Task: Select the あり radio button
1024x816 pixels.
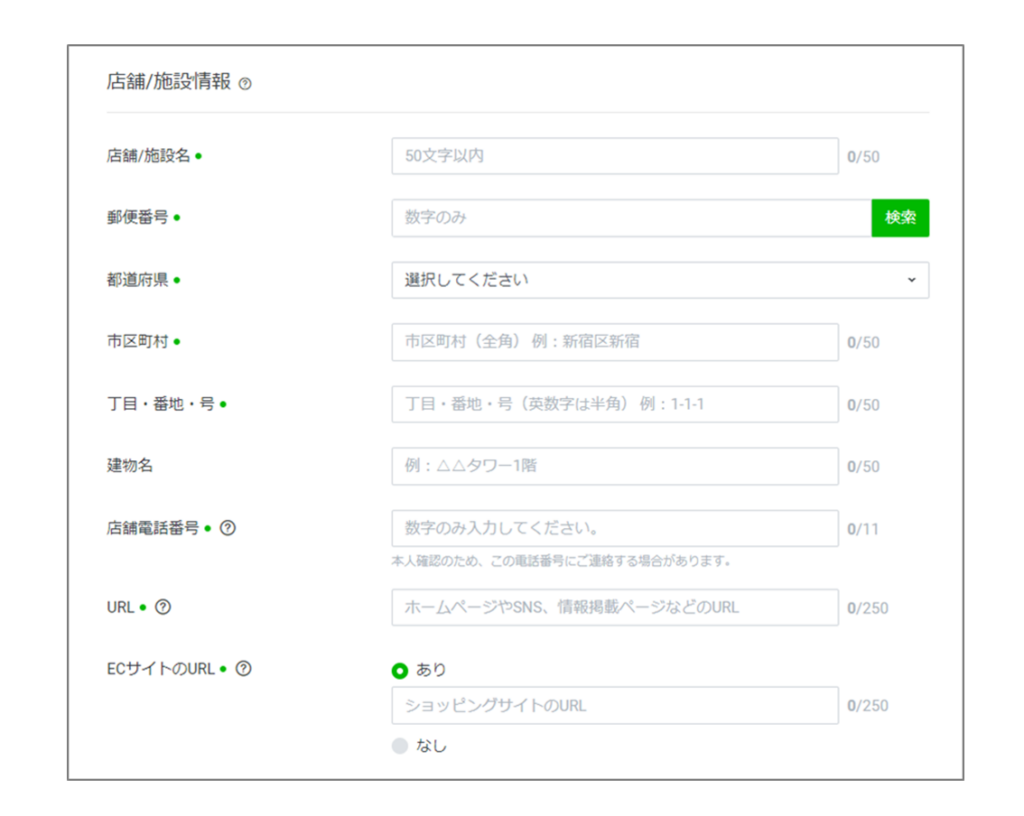Action: coord(400,670)
